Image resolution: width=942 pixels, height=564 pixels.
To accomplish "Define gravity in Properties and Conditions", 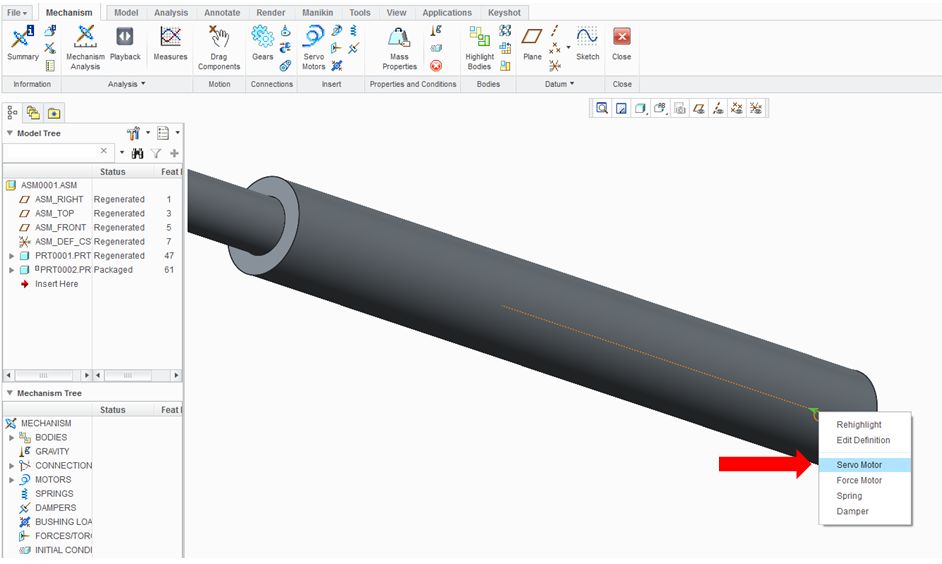I will pos(436,30).
